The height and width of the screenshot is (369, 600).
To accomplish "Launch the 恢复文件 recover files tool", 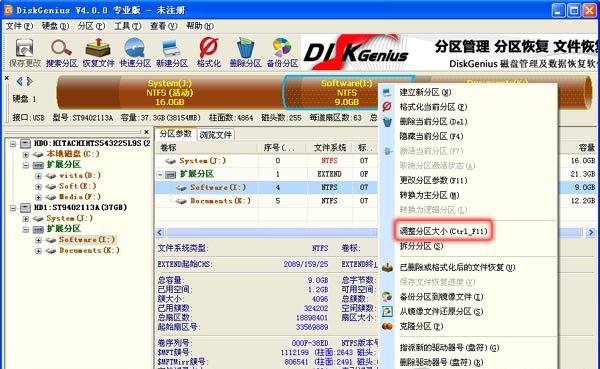I will 98,53.
